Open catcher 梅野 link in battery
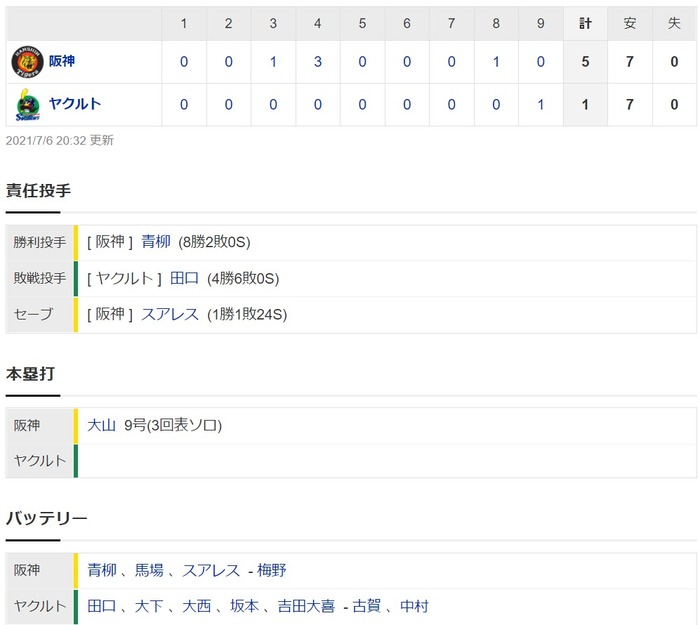Viewport: 700px width, 625px height. 271,570
